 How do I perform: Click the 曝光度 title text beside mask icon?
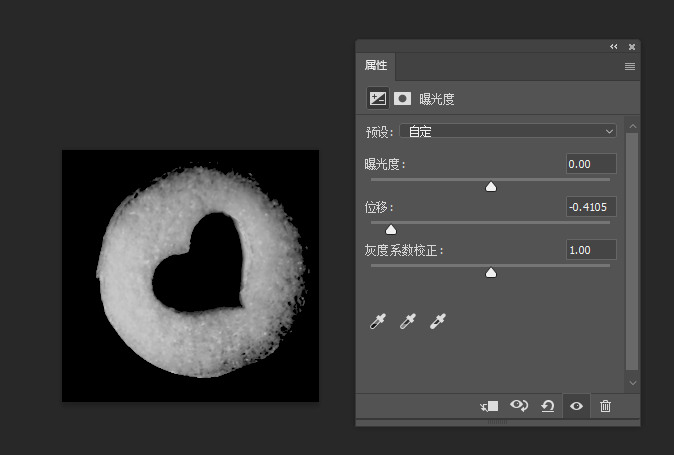click(437, 99)
